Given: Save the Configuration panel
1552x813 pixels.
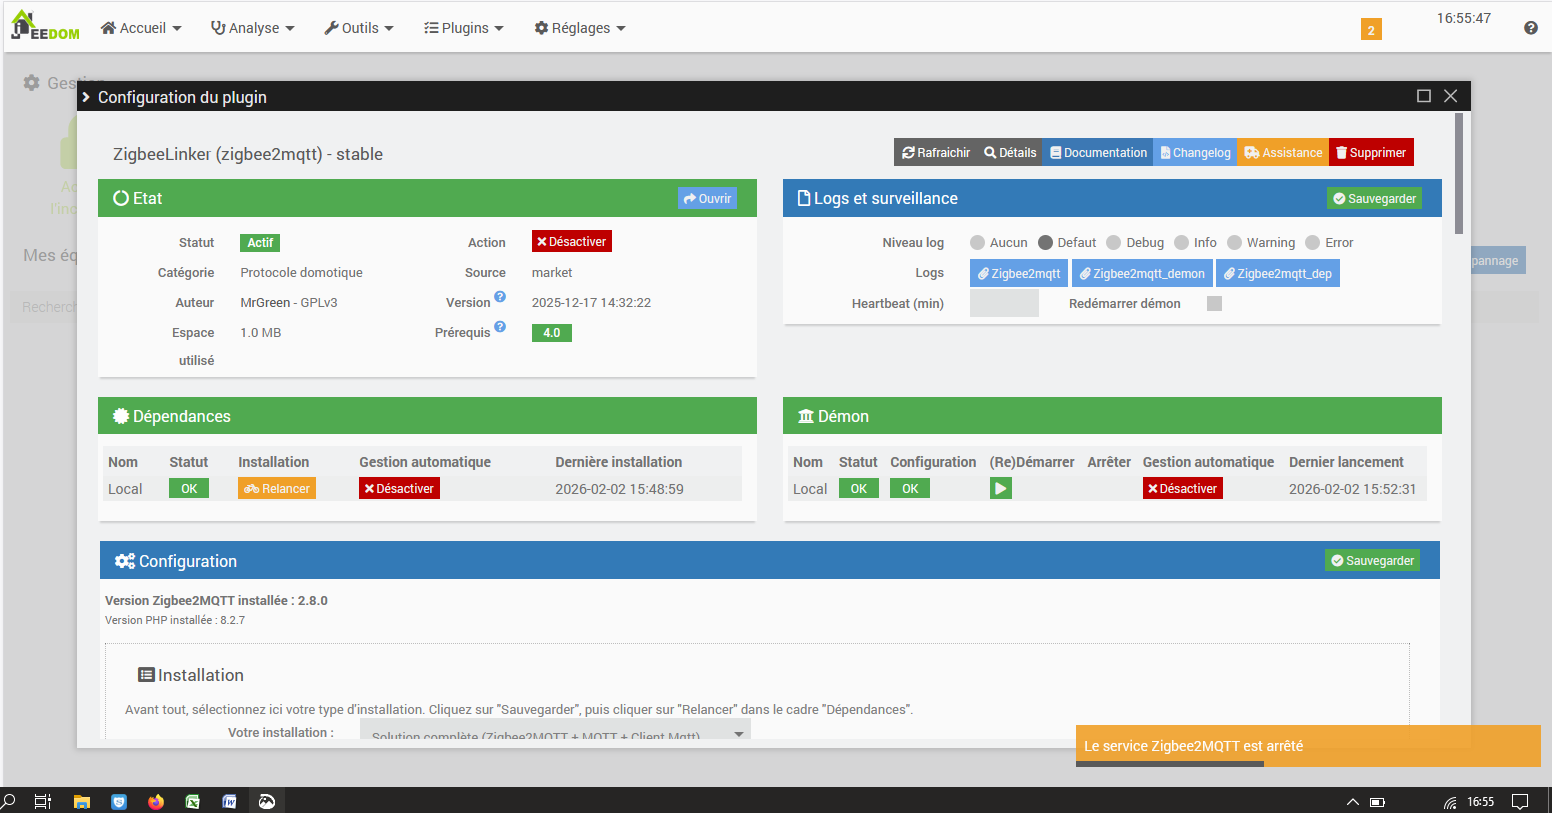Looking at the screenshot, I should pyautogui.click(x=1372, y=561).
